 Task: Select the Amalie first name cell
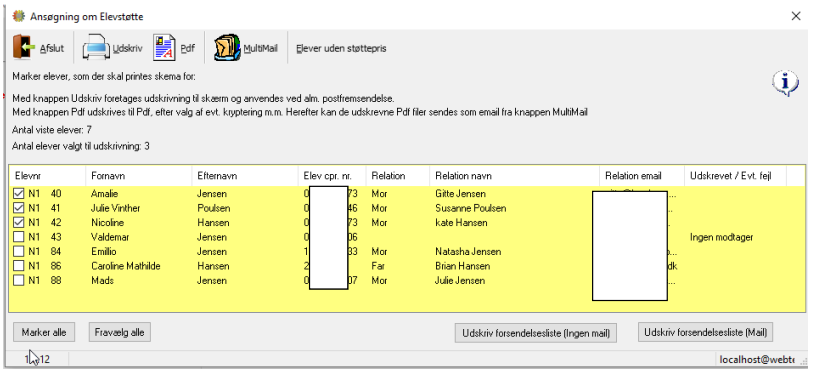coord(104,194)
